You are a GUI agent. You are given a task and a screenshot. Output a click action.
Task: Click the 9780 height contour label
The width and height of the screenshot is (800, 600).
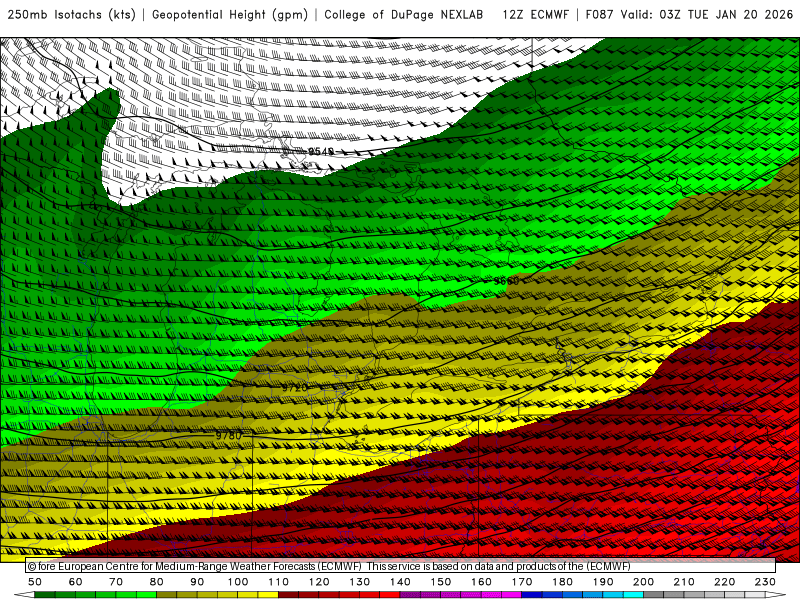(229, 436)
